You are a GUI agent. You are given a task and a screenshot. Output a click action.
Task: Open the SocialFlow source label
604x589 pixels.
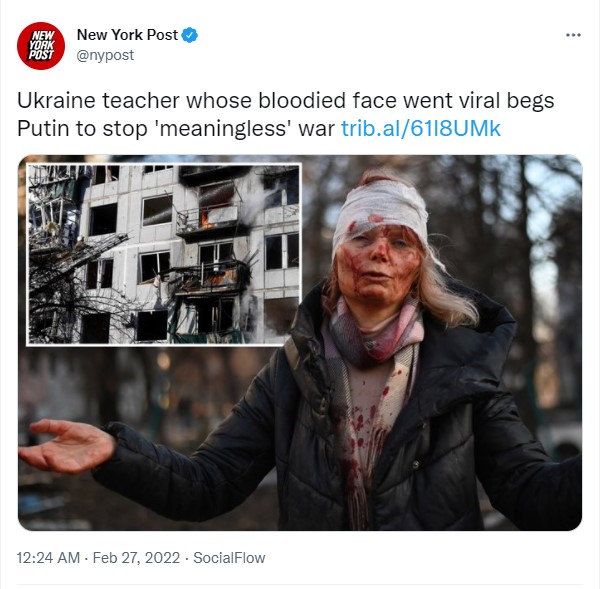click(x=229, y=558)
